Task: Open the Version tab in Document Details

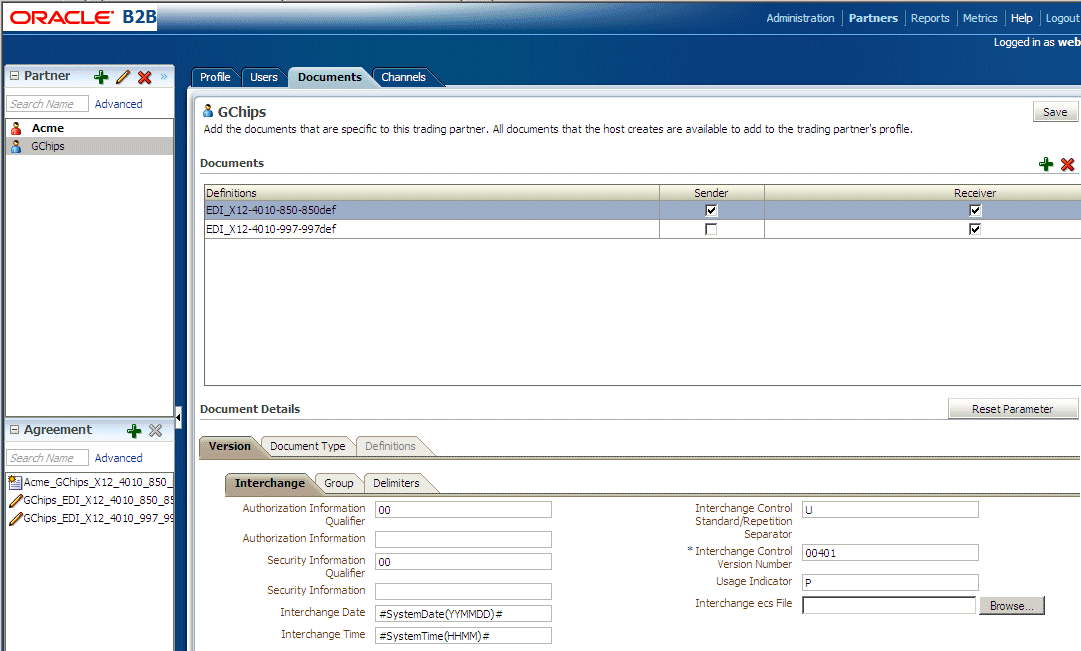Action: click(x=230, y=446)
